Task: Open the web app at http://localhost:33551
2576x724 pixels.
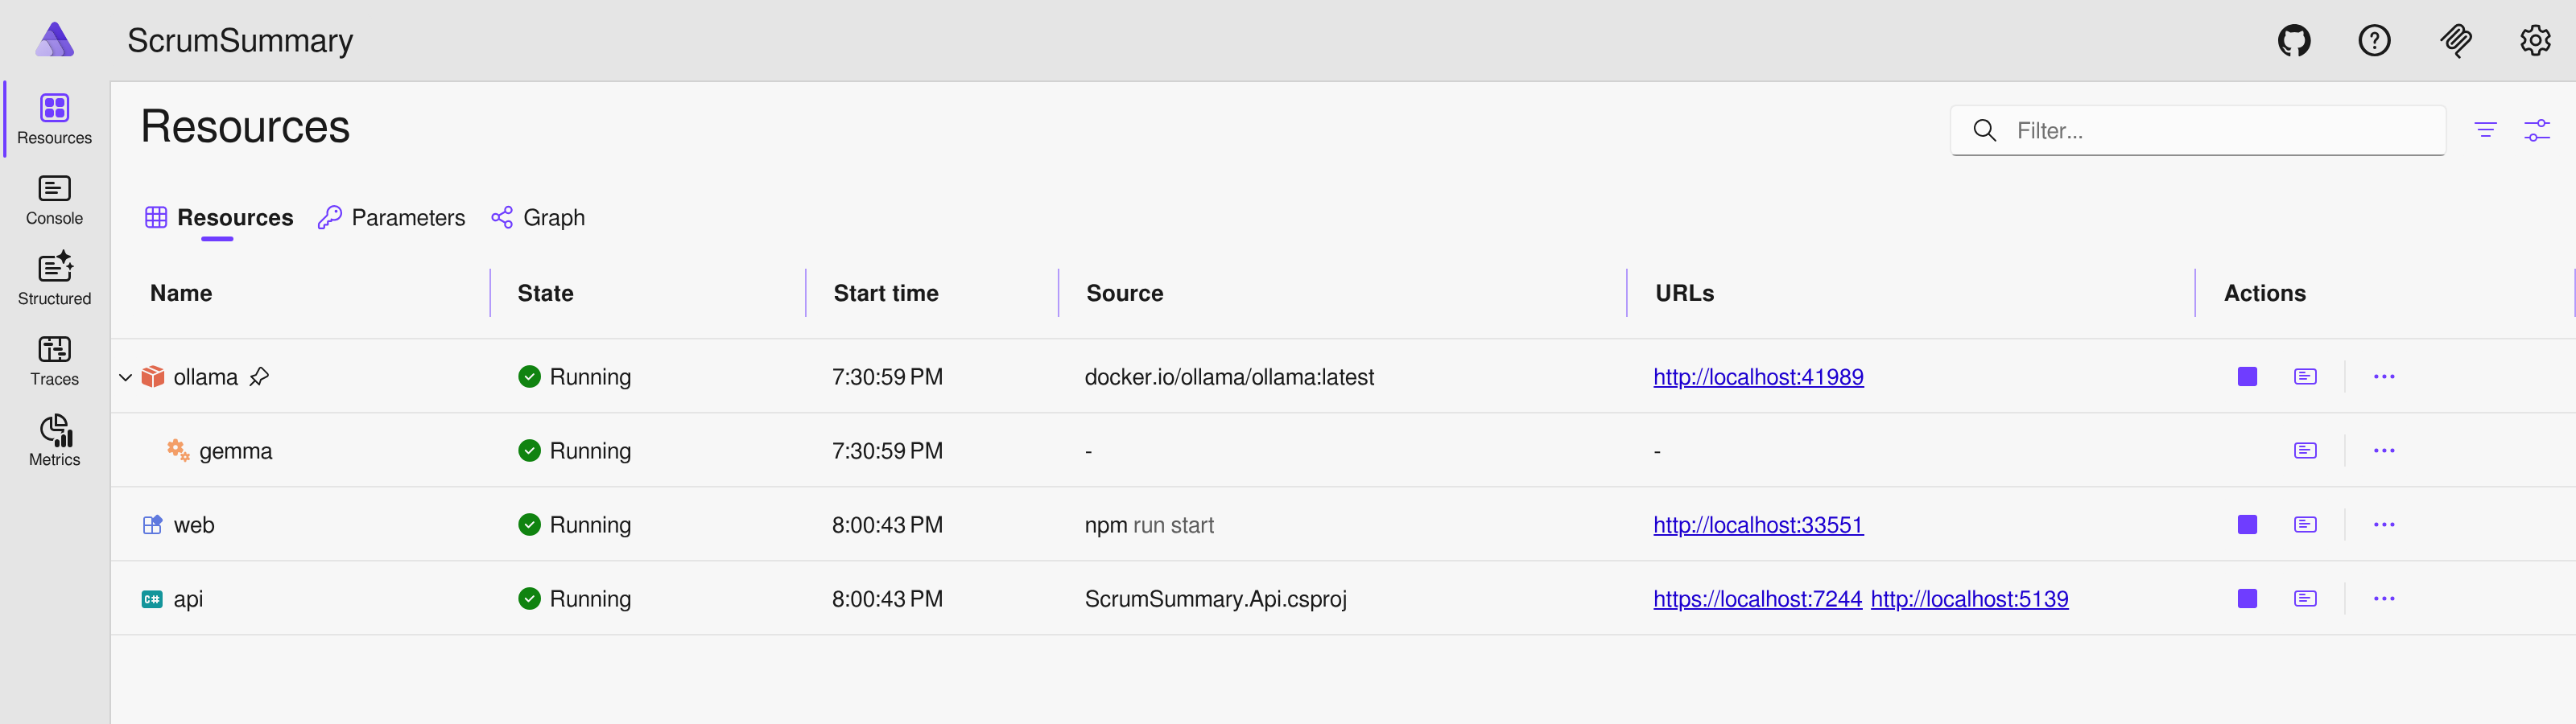Action: tap(1758, 524)
